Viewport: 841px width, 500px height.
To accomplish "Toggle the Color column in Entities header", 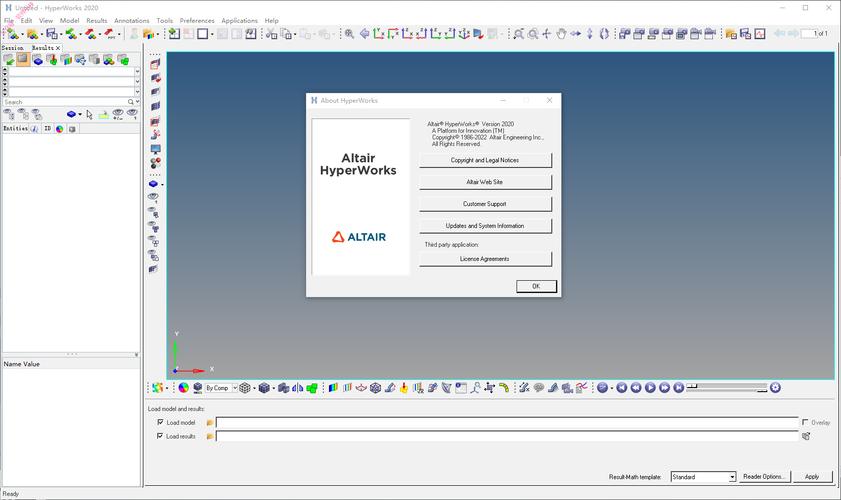I will 60,129.
